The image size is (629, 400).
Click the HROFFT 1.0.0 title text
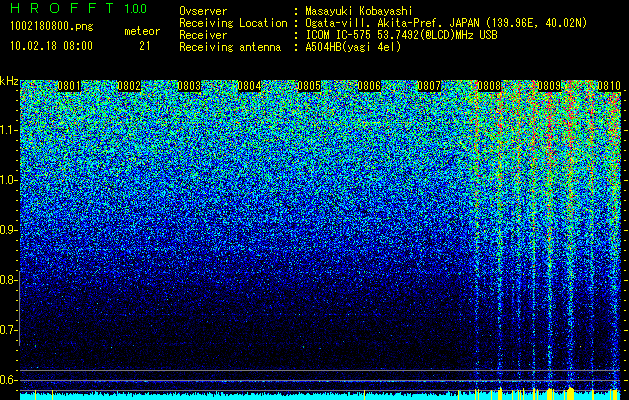tap(78, 8)
